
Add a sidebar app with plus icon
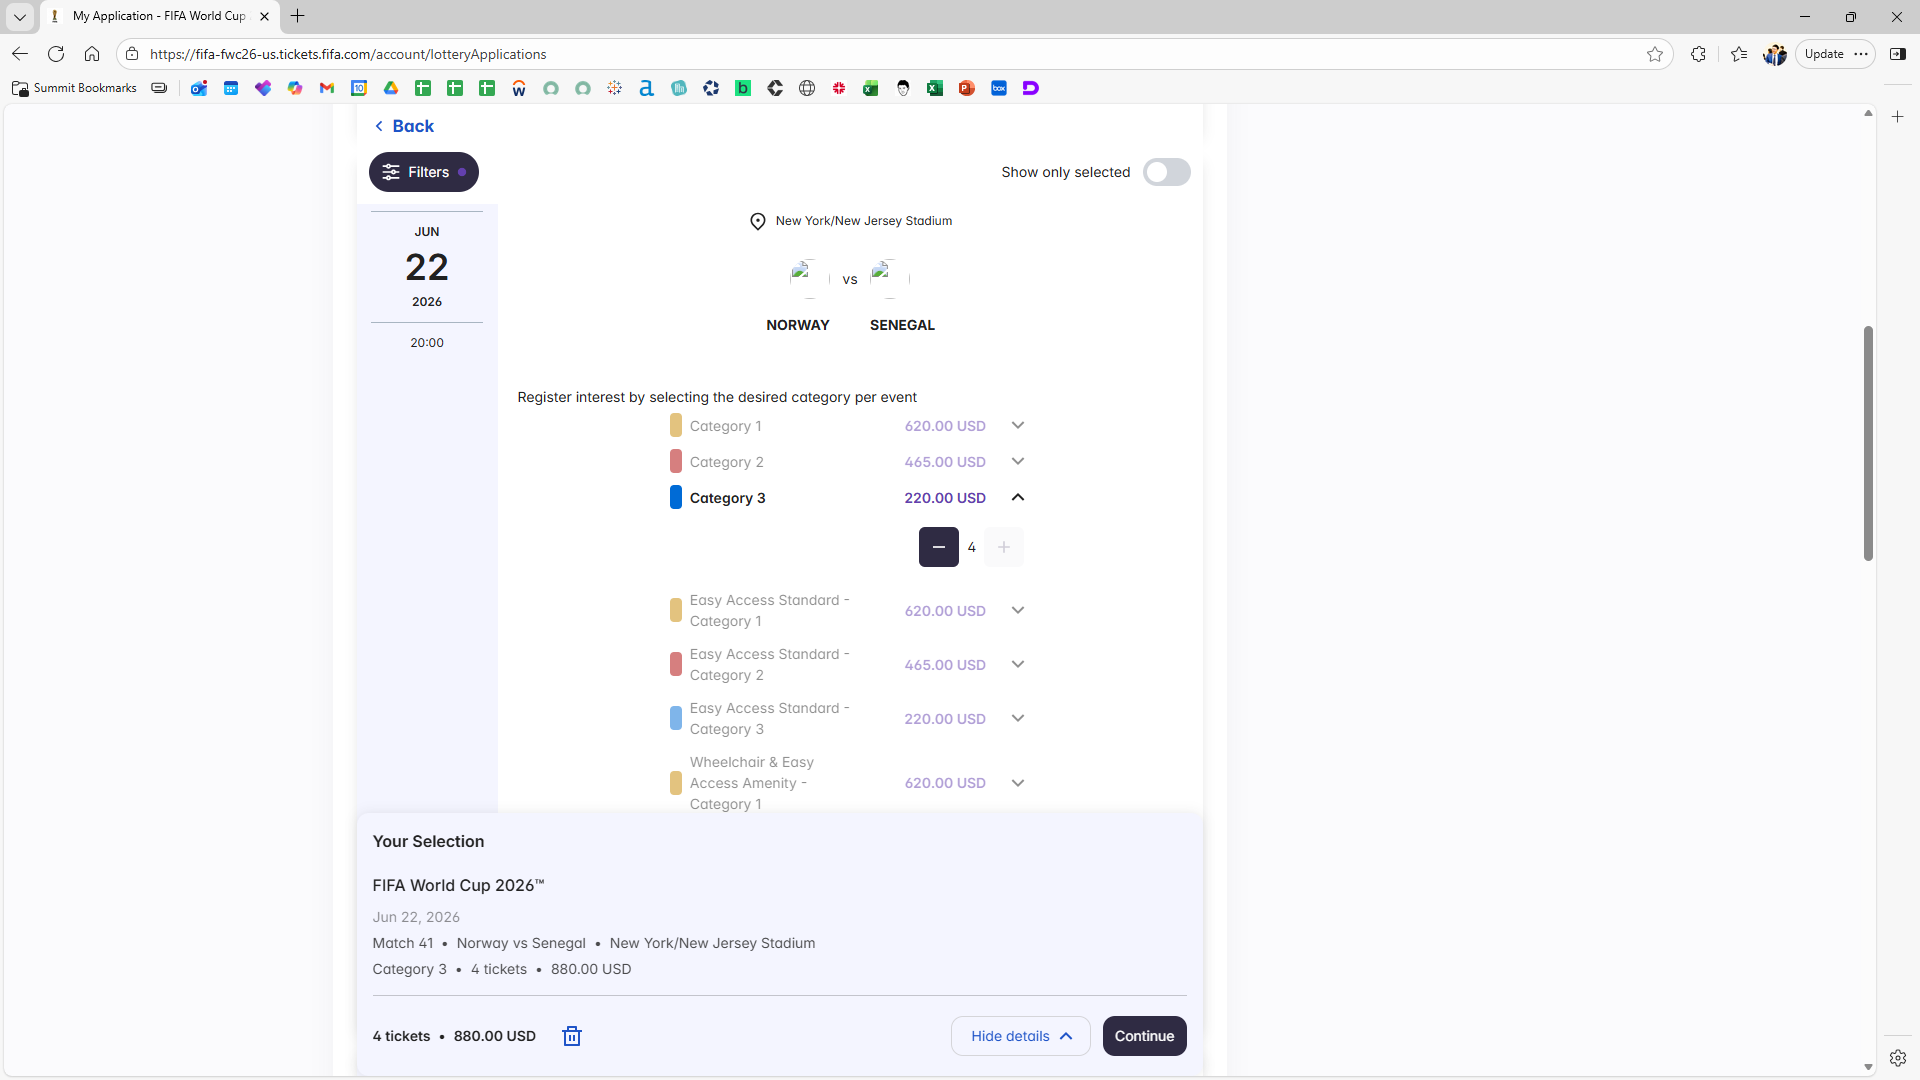(1898, 117)
